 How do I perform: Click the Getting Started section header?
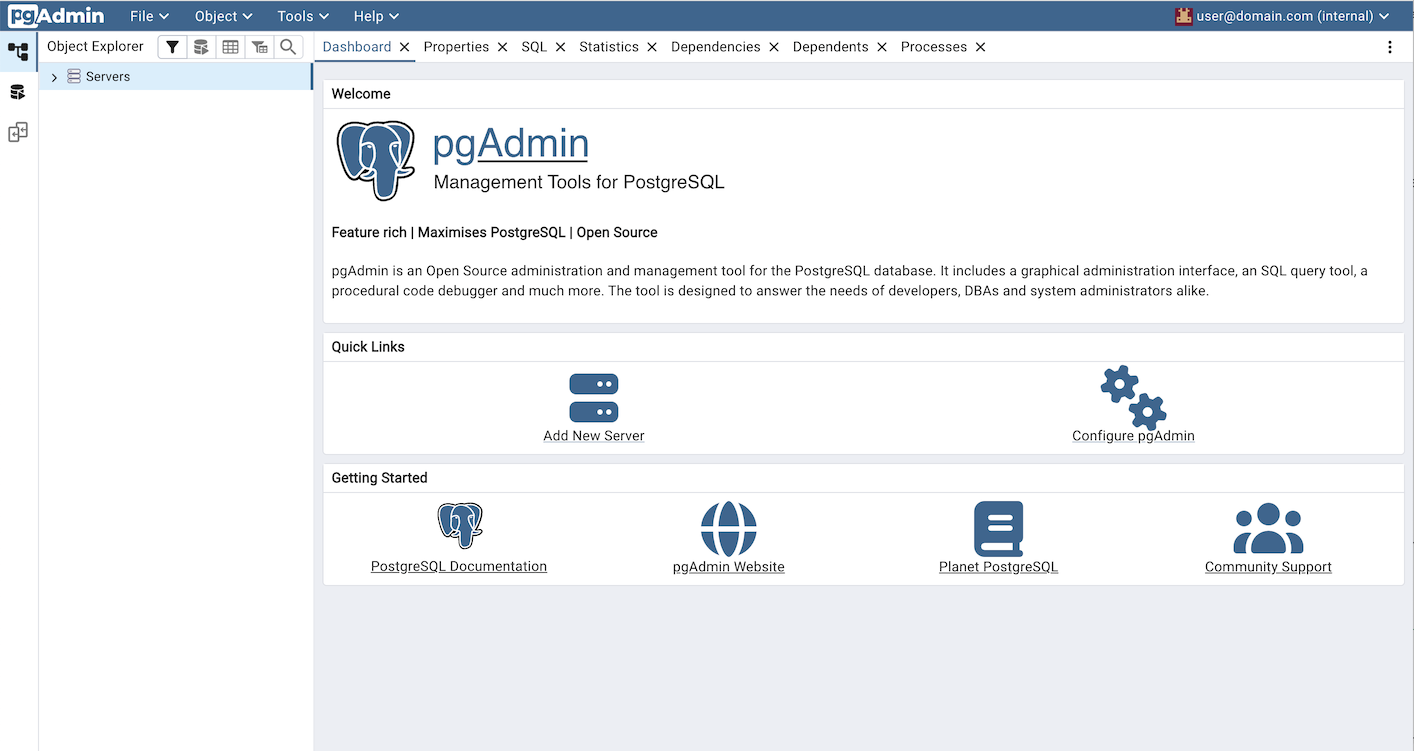click(379, 478)
